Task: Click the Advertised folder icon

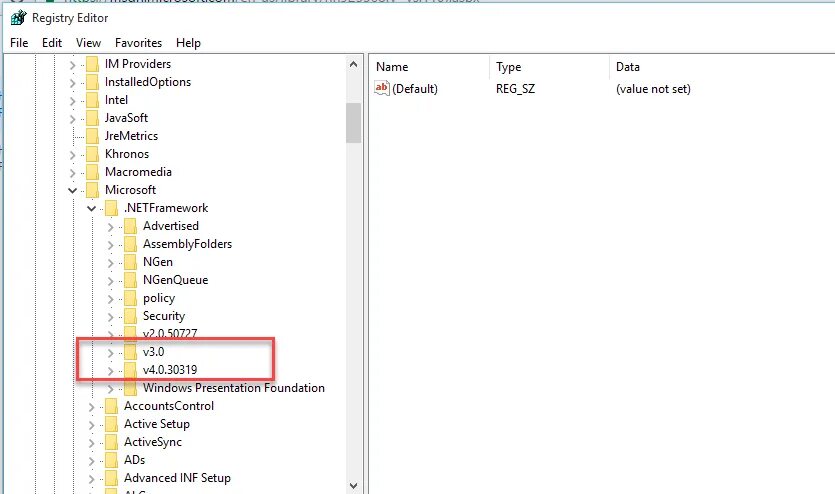Action: coord(131,226)
